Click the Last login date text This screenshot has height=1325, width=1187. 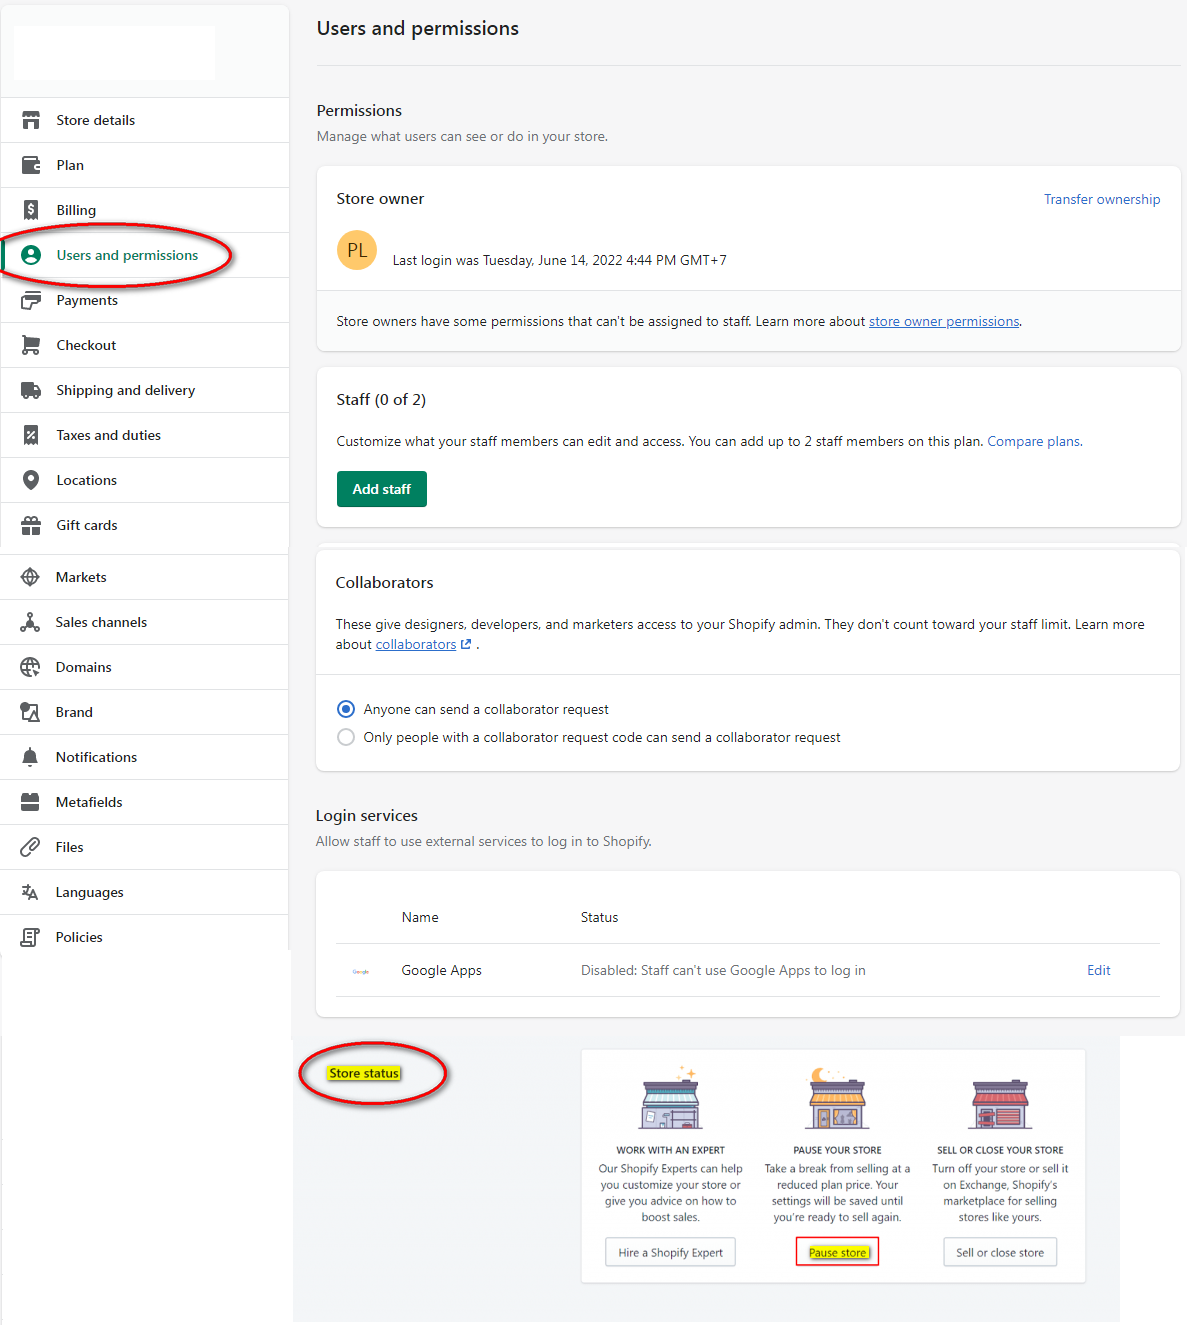pos(560,260)
